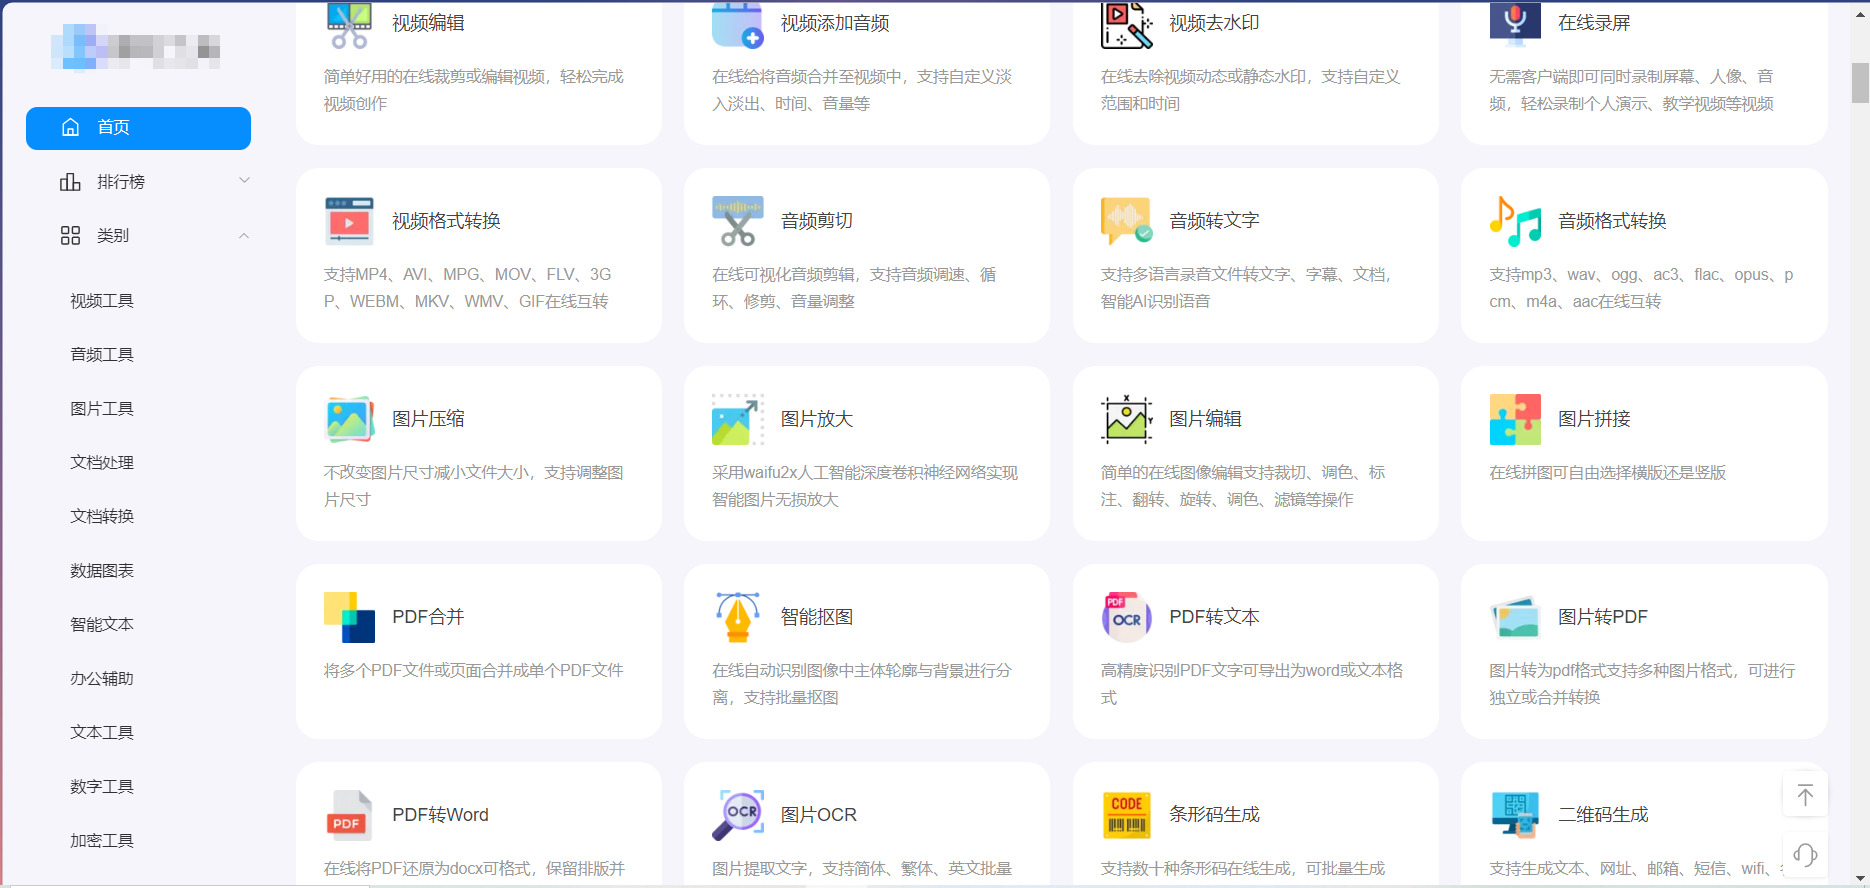The width and height of the screenshot is (1870, 888).
Task: Click the 智能抠图 pen icon
Action: (738, 617)
